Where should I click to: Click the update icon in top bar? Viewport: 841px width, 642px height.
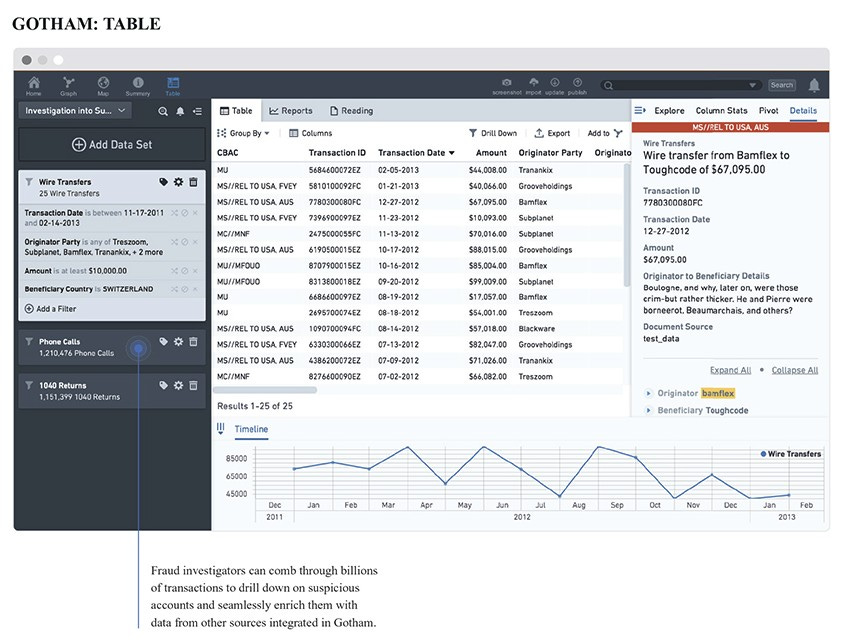(555, 85)
